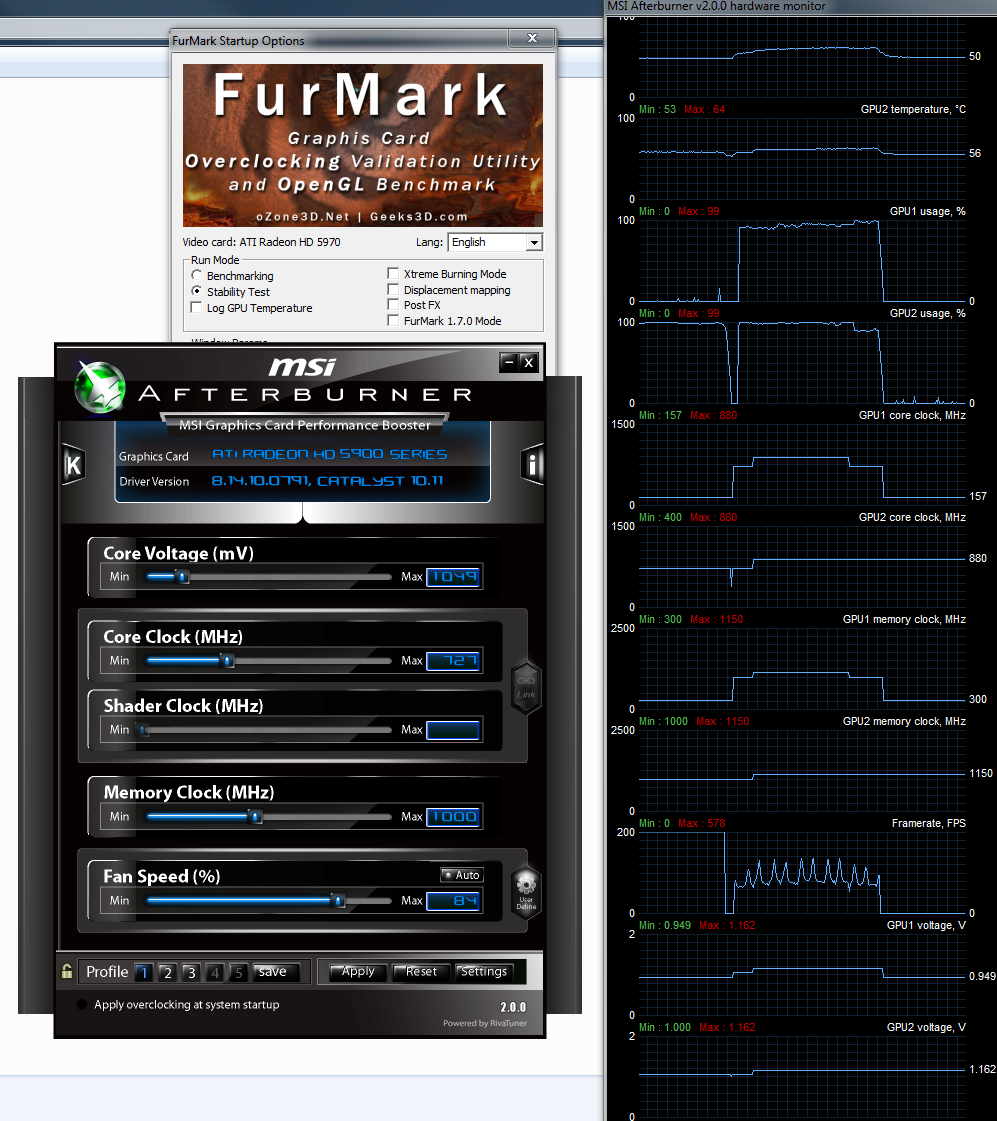Click driver version '8.14.10.0791, CATALYST 10.11' text

tap(327, 480)
